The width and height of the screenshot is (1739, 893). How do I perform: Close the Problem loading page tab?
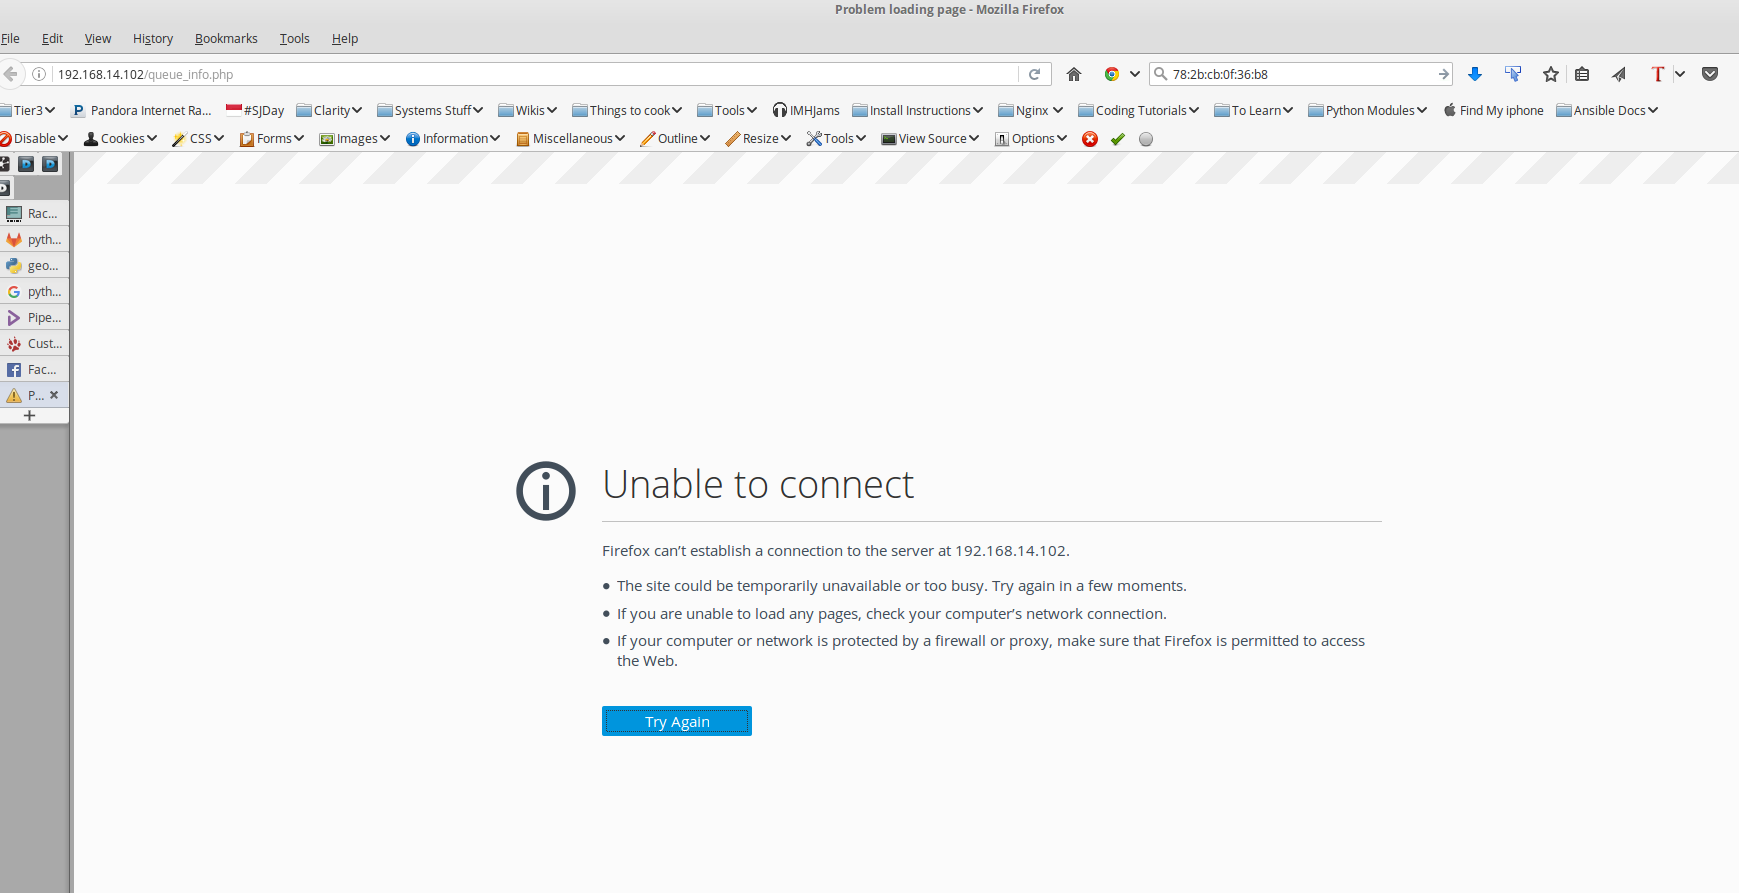[x=54, y=395]
